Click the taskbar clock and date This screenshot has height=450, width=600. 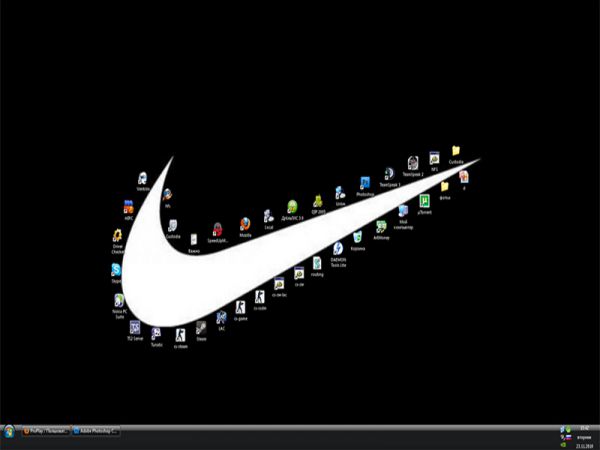(584, 437)
